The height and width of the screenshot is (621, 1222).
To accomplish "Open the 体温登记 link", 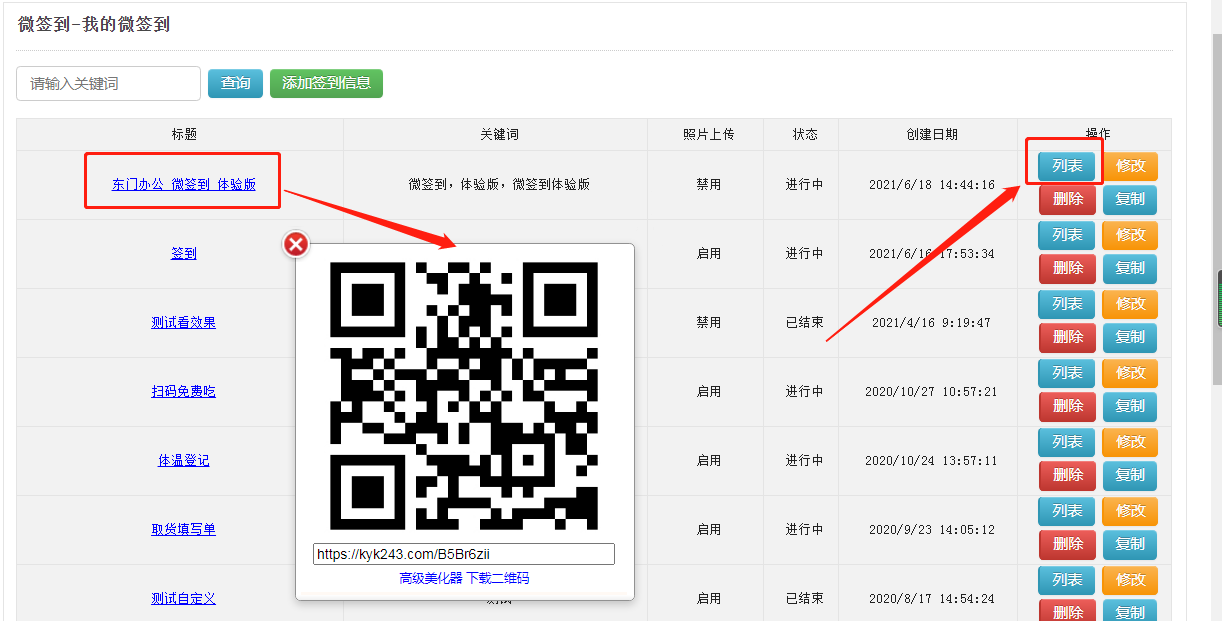I will [x=183, y=460].
